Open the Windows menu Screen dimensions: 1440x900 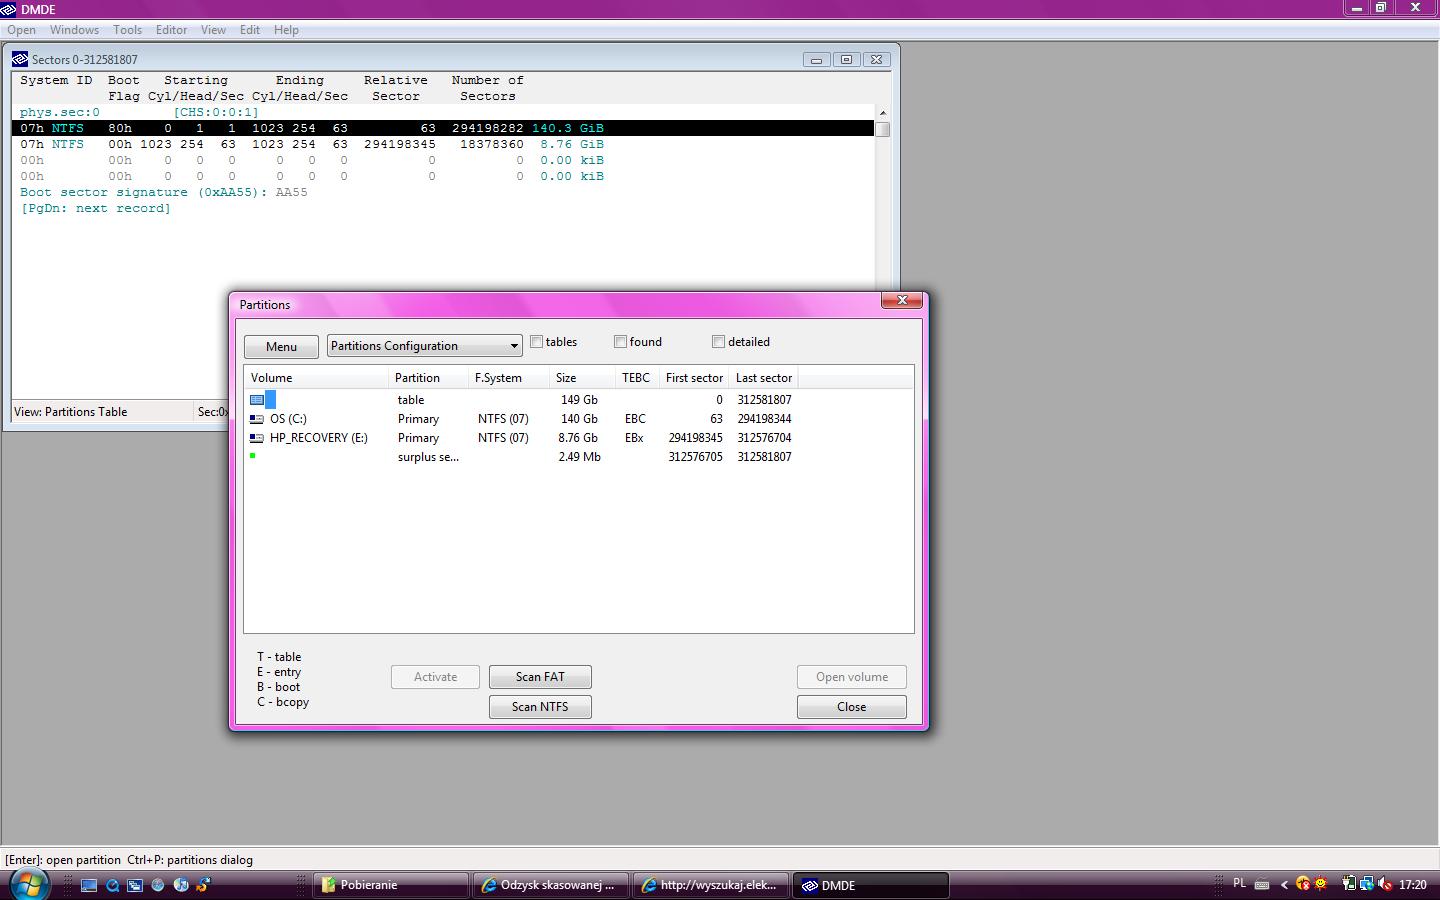click(x=74, y=30)
